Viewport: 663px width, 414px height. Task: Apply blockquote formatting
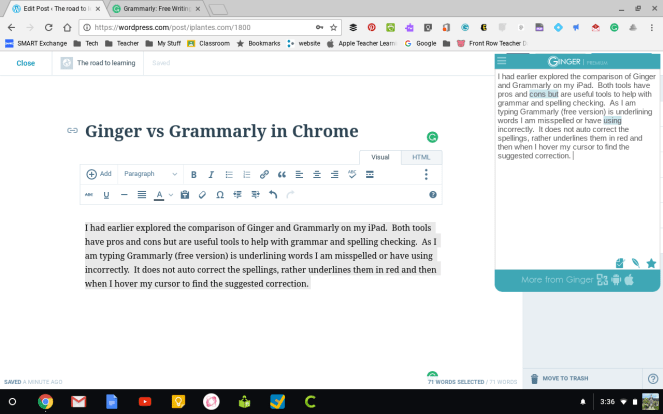(x=282, y=174)
